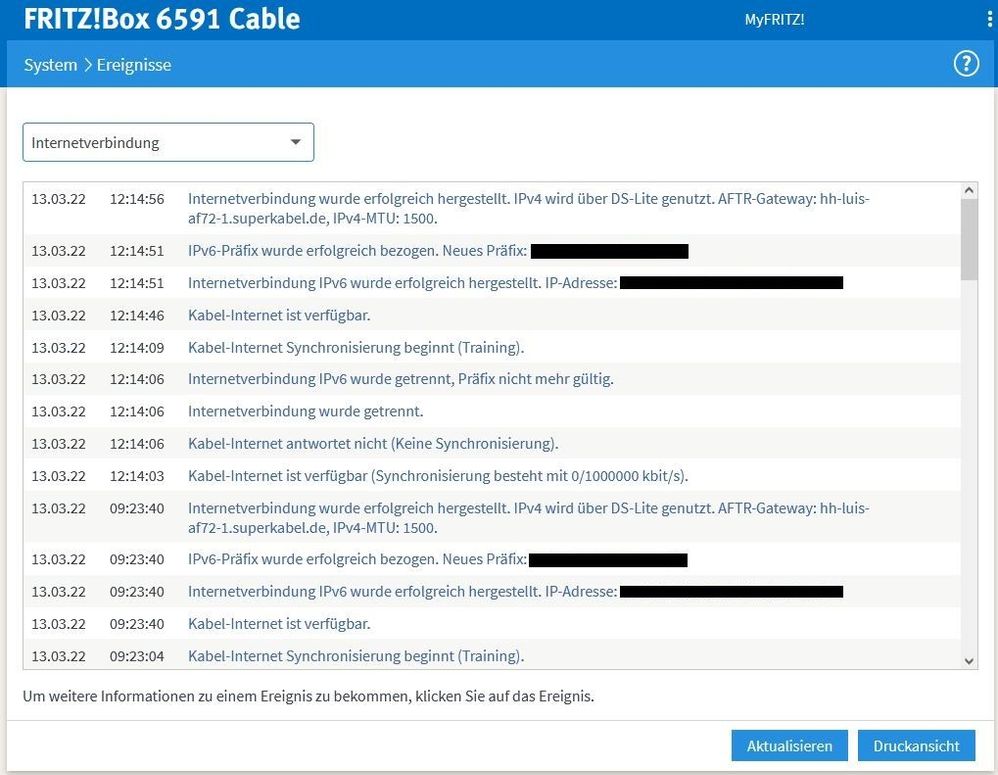This screenshot has width=998, height=775.
Task: Open 12:14:46 Kabel-Internet ist verfügbar event
Action: tap(492, 315)
